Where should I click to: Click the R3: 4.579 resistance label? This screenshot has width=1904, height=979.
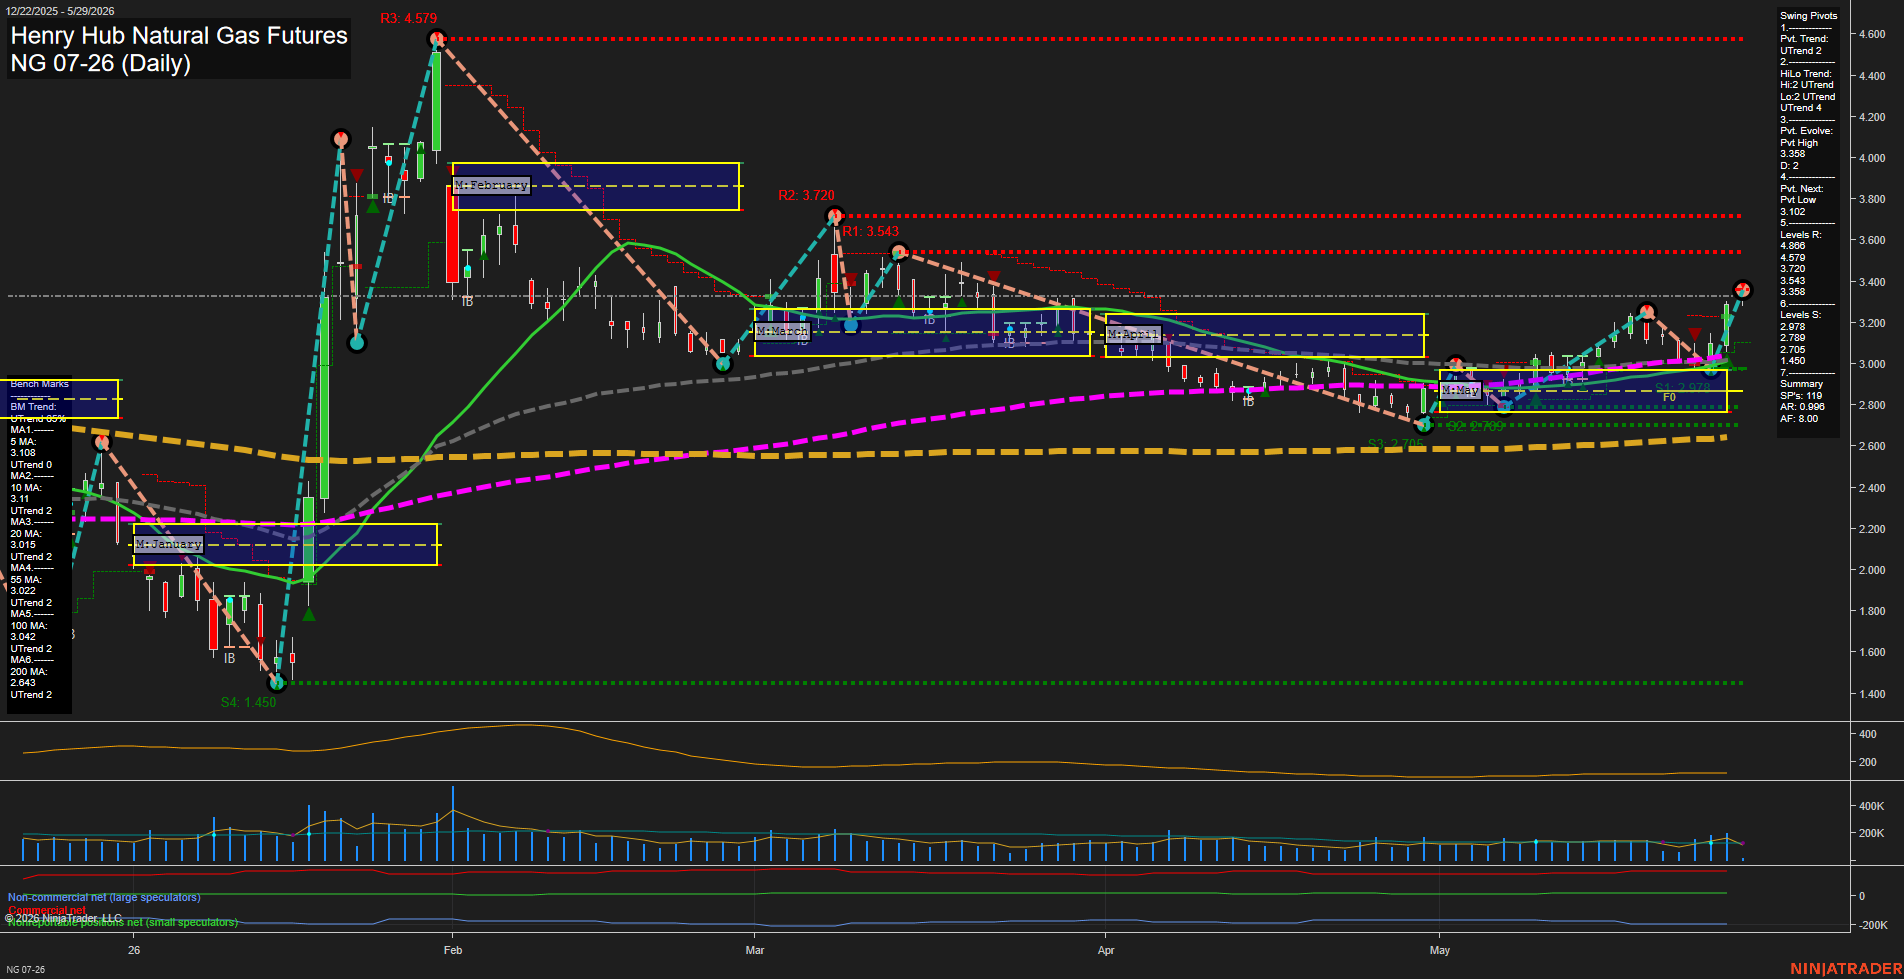[x=408, y=18]
